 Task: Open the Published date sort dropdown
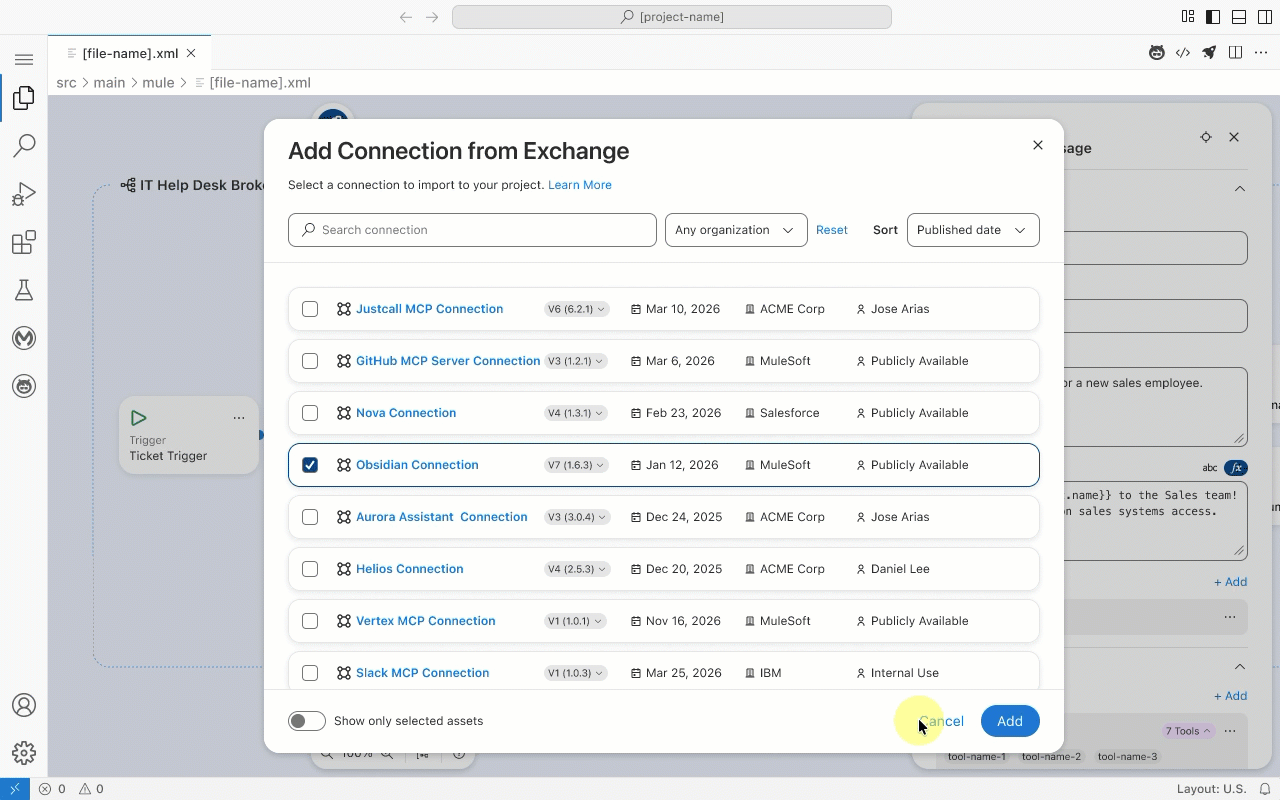[973, 230]
